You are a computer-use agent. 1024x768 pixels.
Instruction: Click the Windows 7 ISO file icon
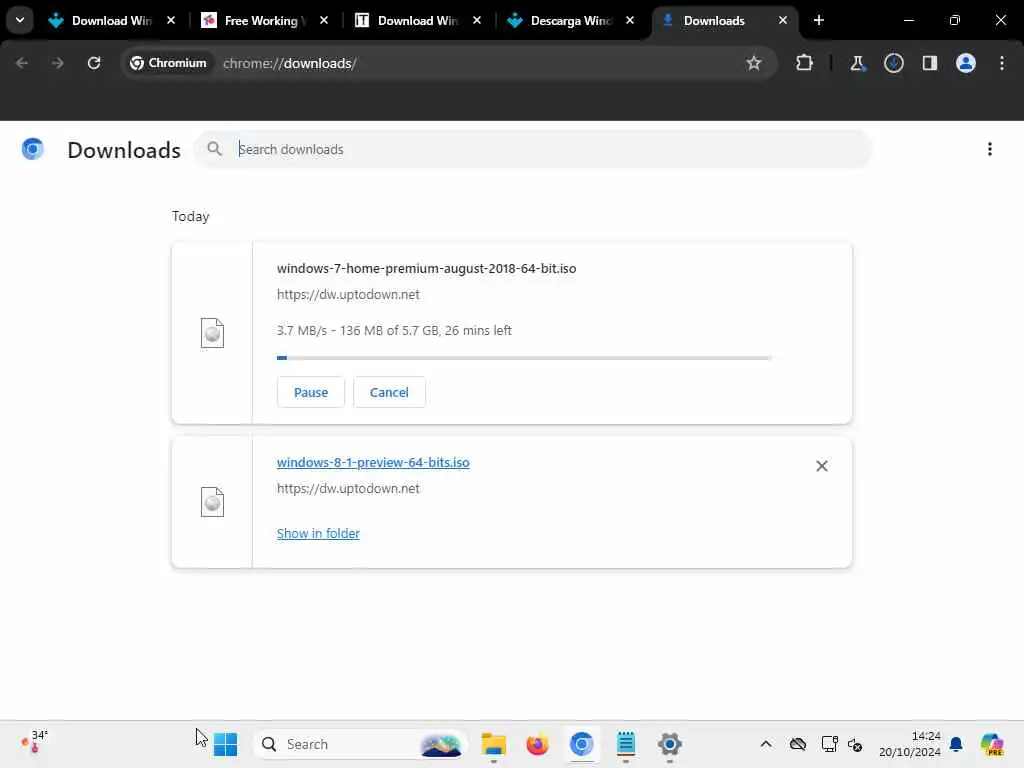[212, 333]
